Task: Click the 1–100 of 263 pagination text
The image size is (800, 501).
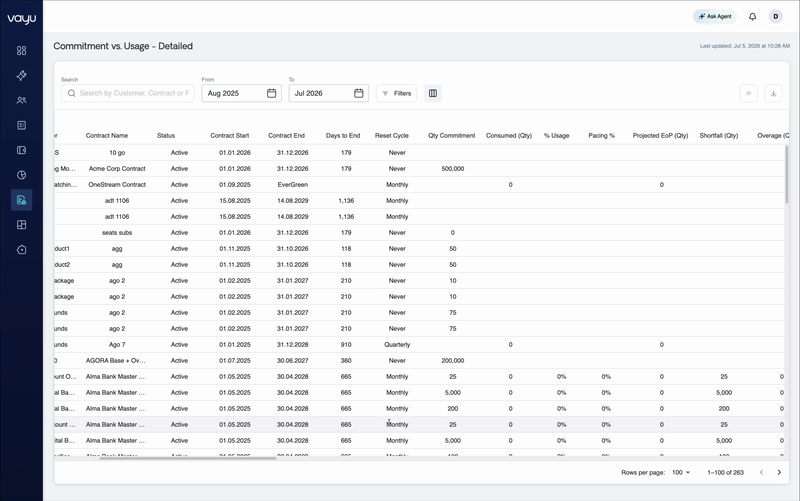Action: click(725, 472)
